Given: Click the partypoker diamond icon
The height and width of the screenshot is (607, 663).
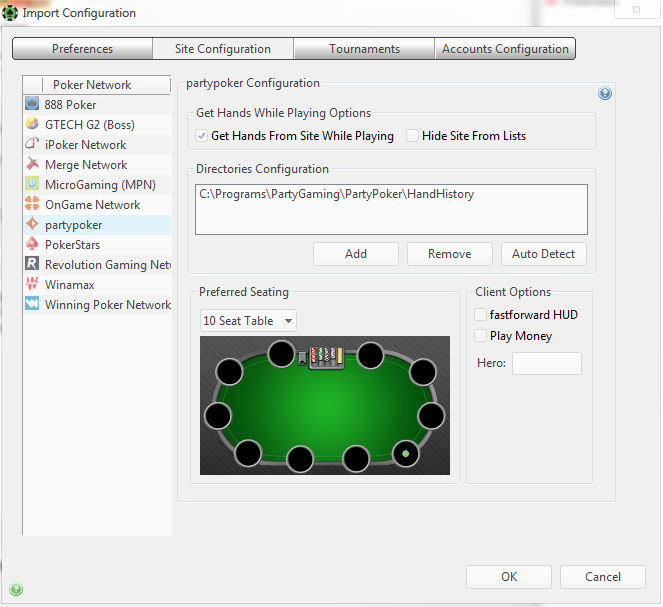Looking at the screenshot, I should (x=32, y=224).
